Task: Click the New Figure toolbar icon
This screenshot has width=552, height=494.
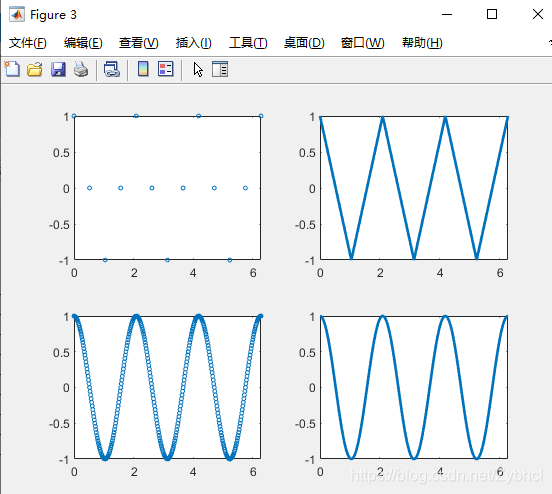Action: point(12,69)
